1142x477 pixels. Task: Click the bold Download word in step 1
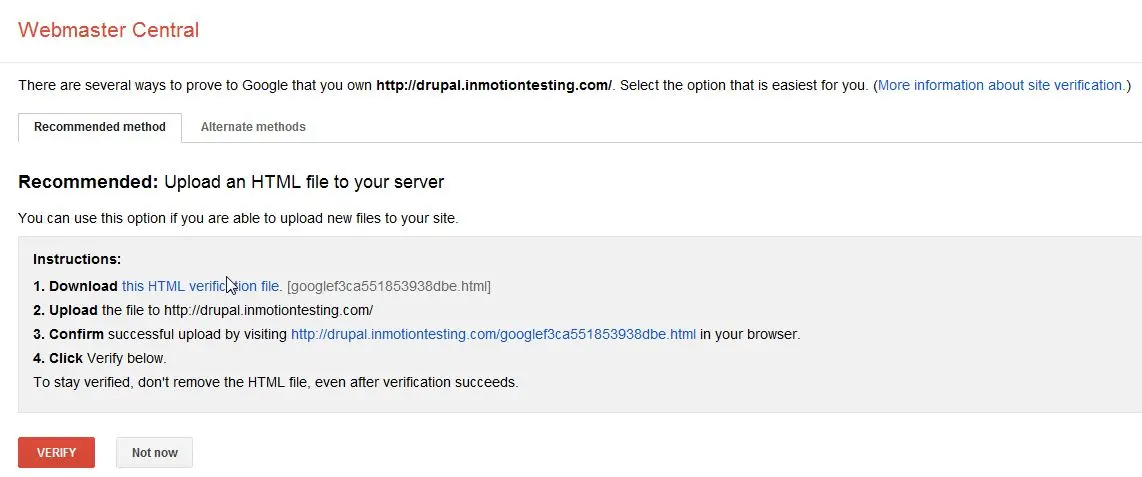tap(83, 286)
